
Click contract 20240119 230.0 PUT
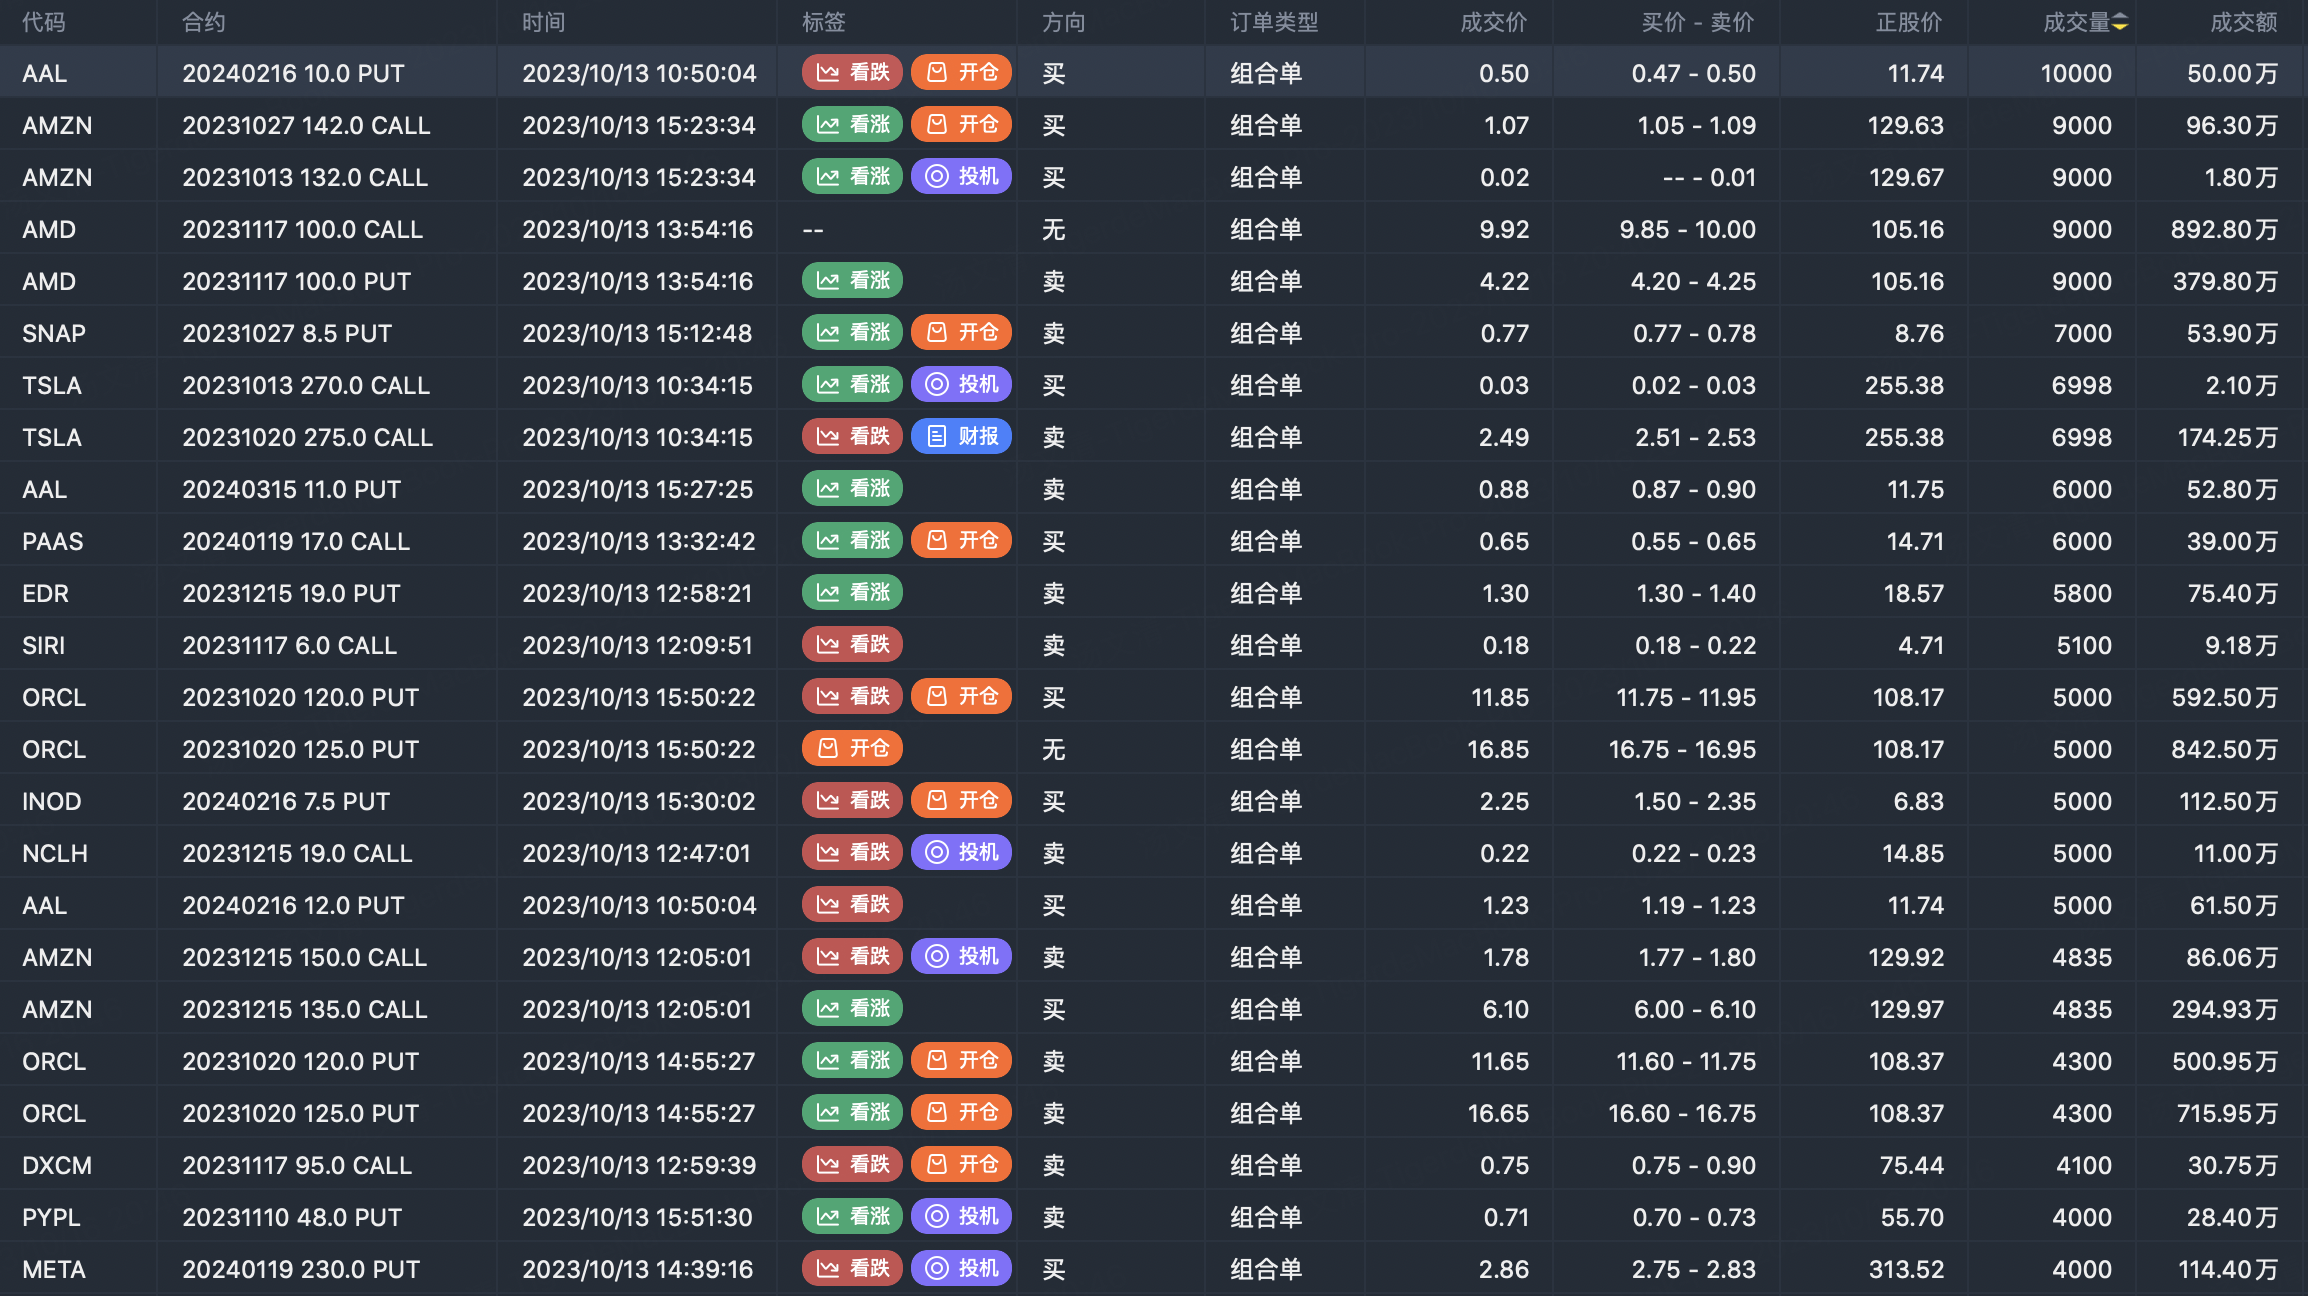pos(301,1269)
